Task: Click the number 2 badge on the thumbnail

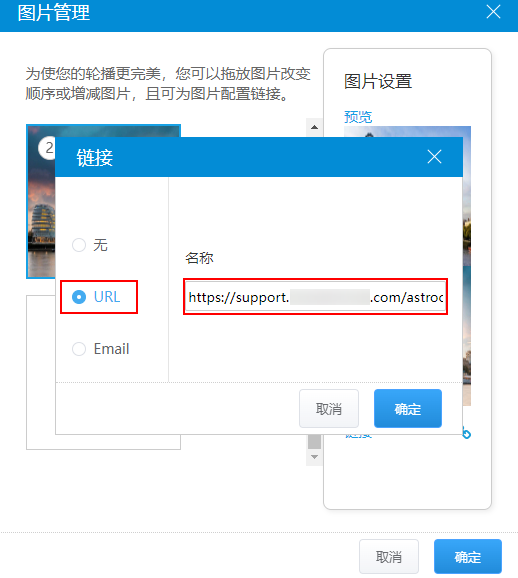Action: (47, 148)
